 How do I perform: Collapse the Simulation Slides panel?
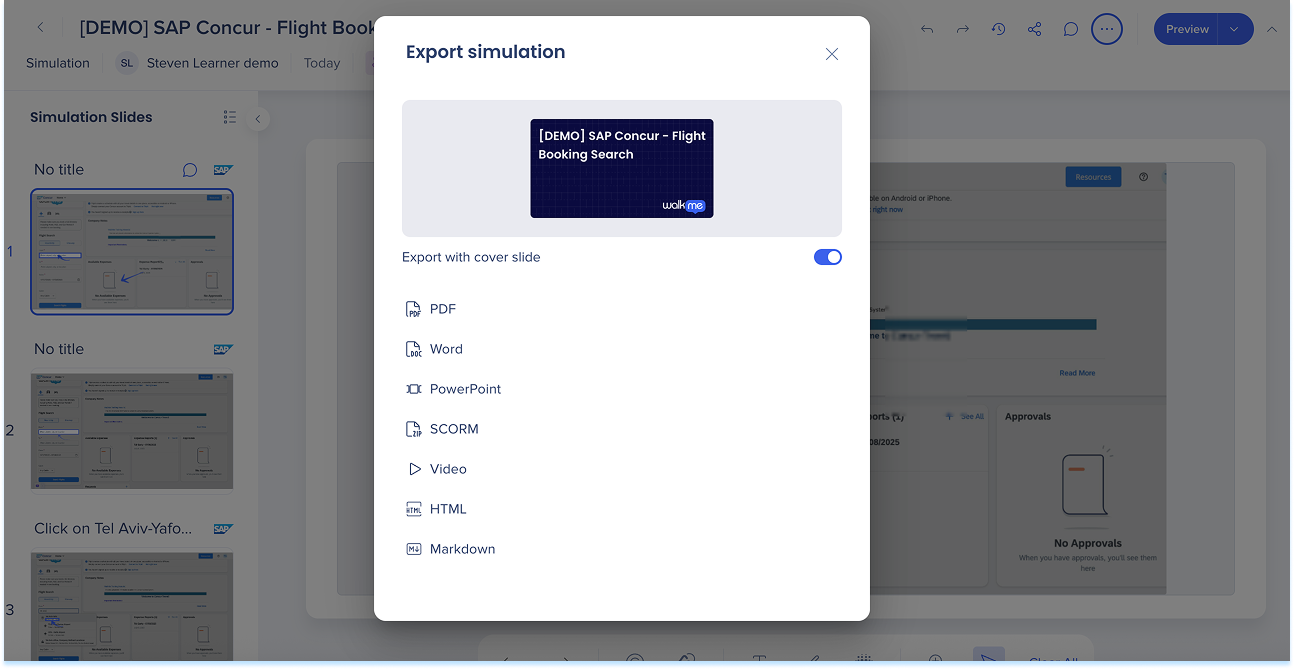tap(257, 119)
